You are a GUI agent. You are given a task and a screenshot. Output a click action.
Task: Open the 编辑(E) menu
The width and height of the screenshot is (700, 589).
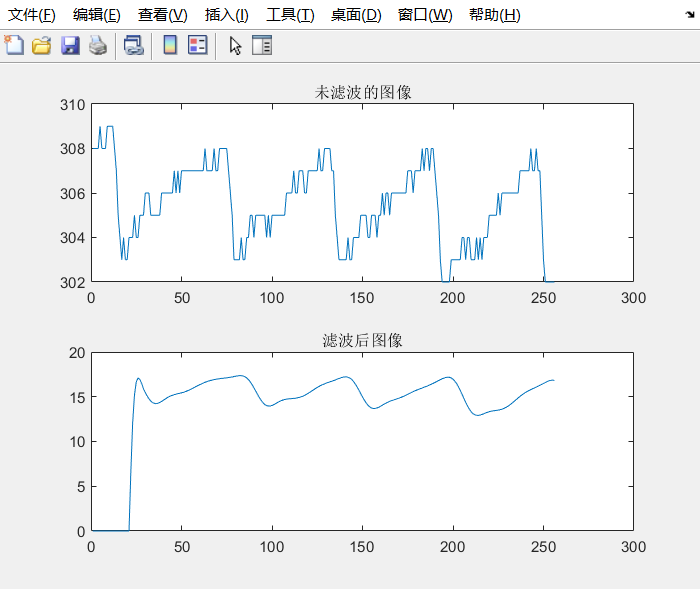tap(96, 15)
